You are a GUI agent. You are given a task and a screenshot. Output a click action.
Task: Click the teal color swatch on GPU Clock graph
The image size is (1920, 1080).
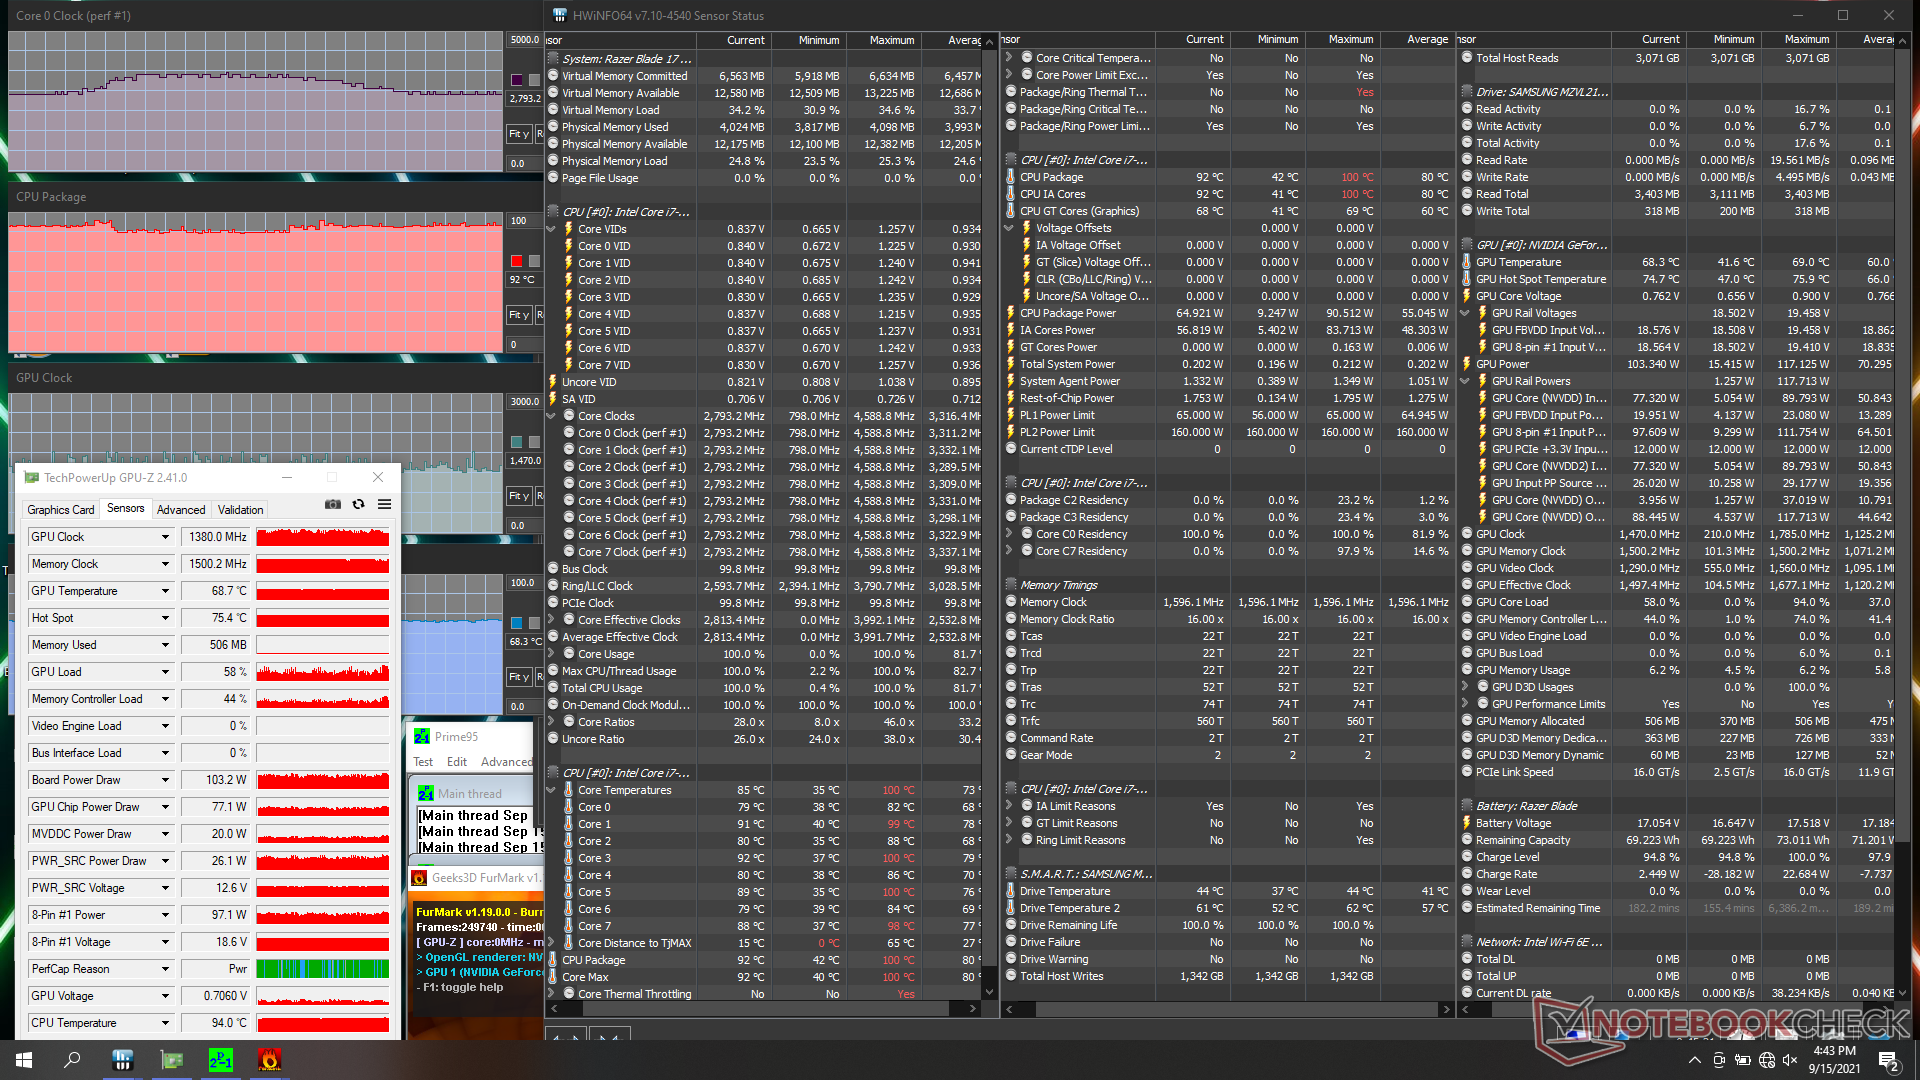pyautogui.click(x=517, y=442)
